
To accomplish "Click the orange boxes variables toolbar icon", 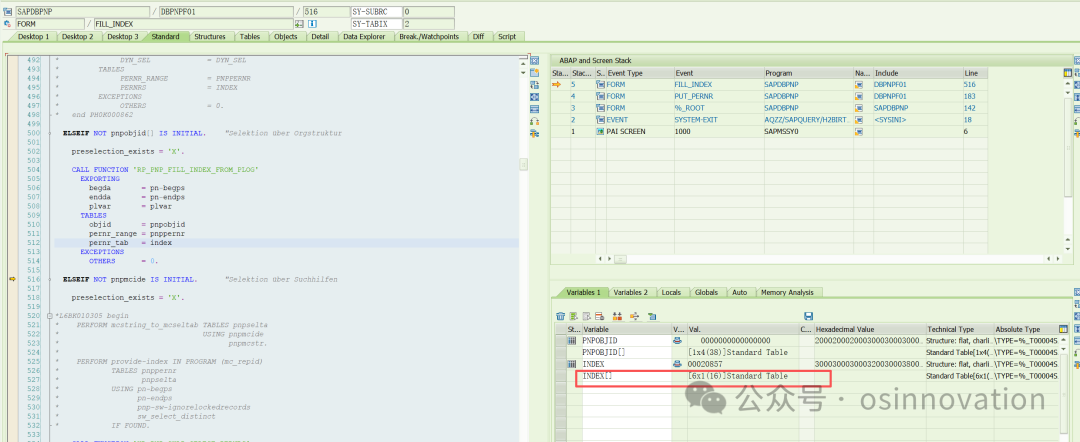I will 617,316.
